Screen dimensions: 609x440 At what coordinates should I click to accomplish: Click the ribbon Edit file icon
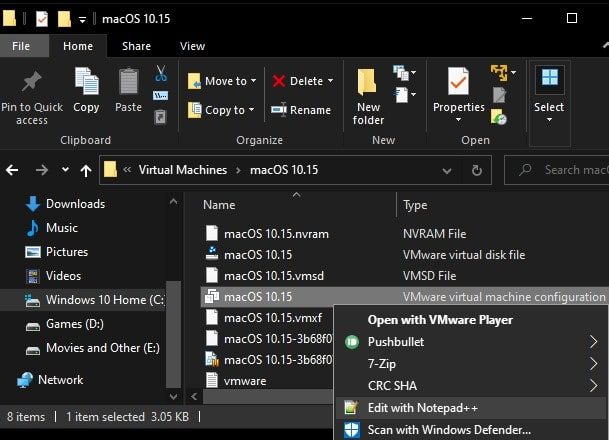[x=499, y=95]
